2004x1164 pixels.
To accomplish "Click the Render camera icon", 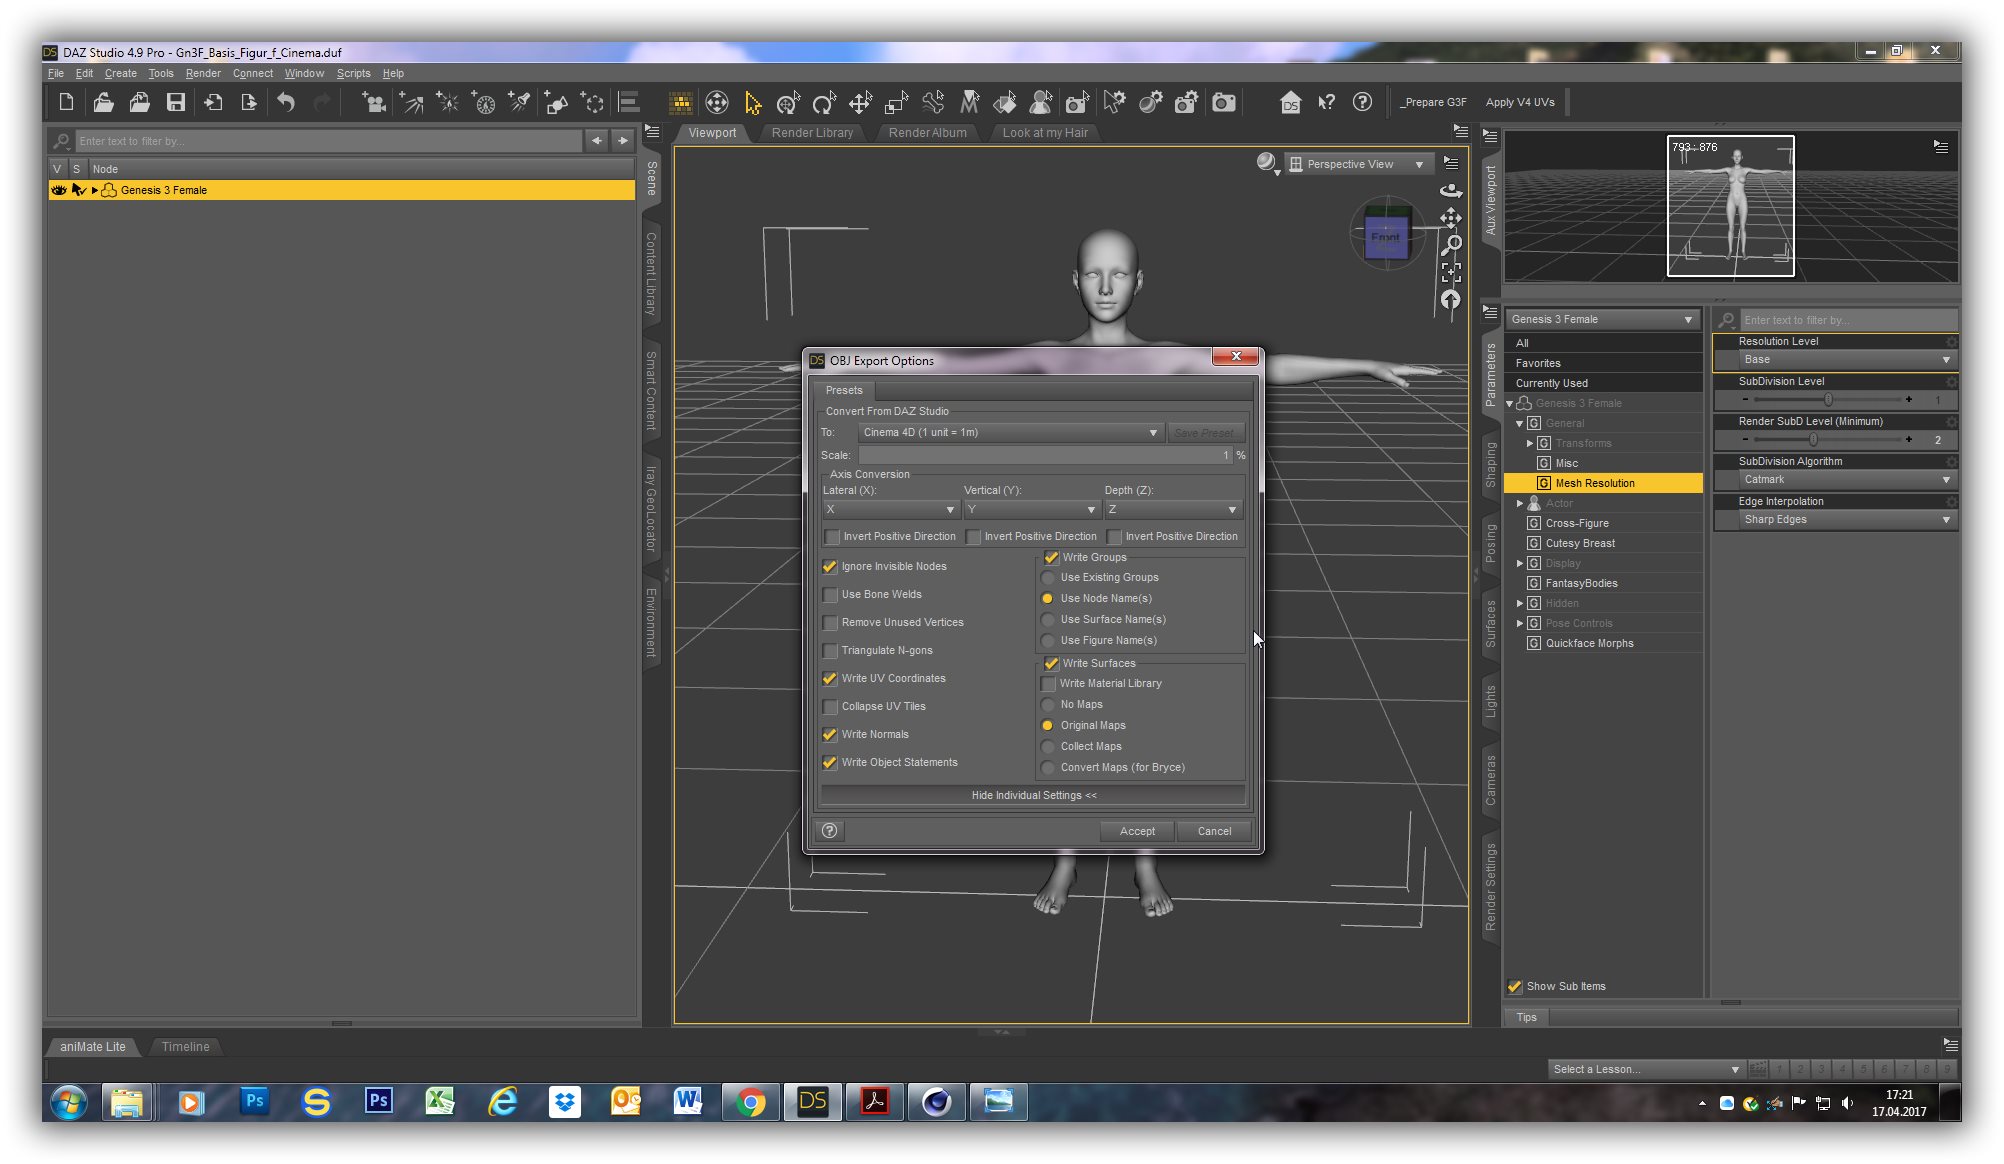I will click(1223, 102).
